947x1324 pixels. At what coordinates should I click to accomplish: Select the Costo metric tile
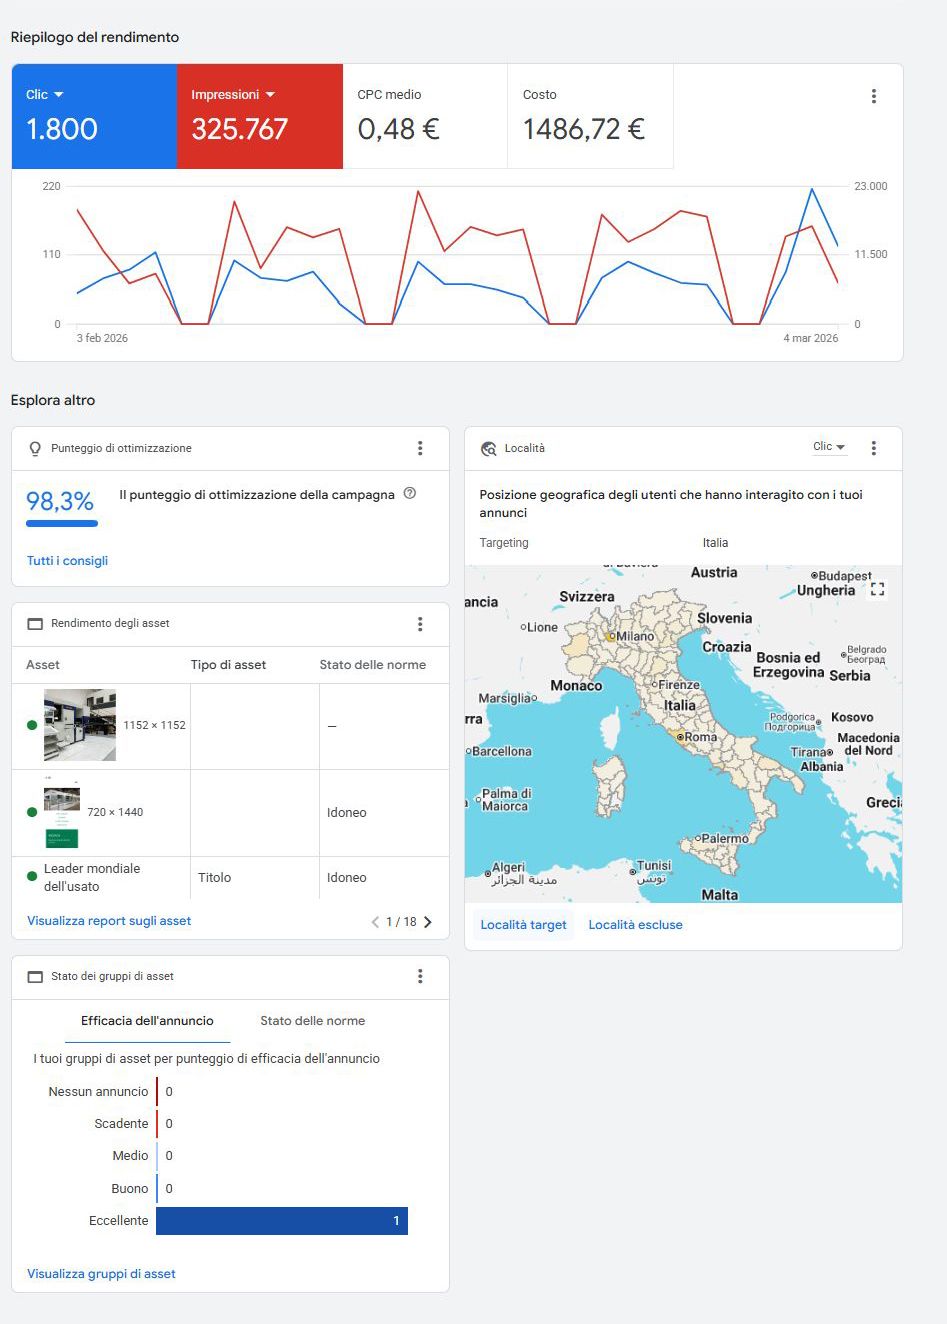(x=590, y=116)
